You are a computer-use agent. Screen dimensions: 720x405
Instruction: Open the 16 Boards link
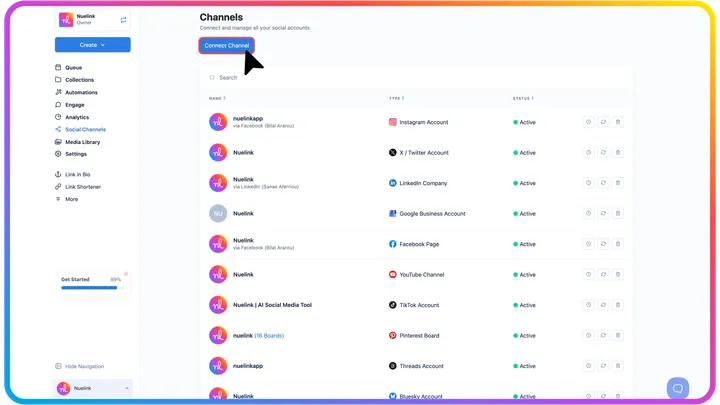tap(269, 336)
